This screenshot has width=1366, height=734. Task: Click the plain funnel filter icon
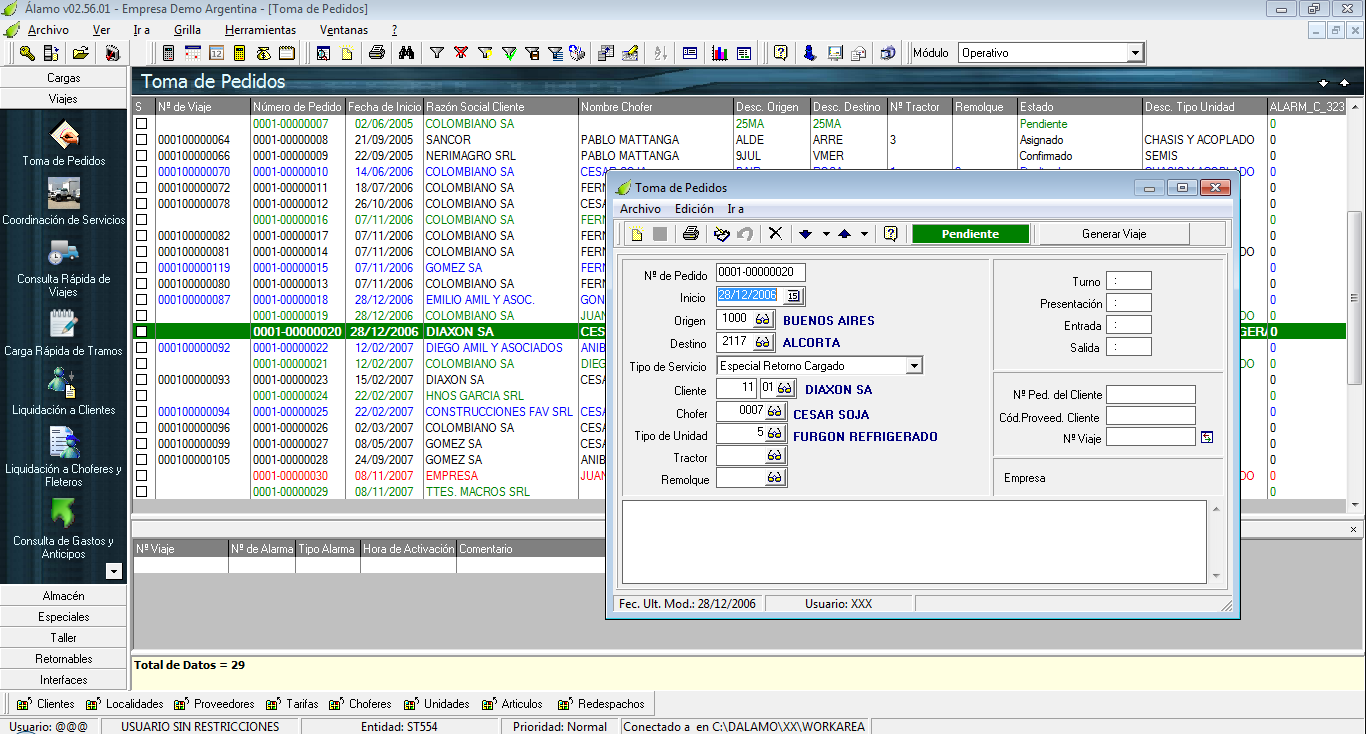(x=437, y=53)
